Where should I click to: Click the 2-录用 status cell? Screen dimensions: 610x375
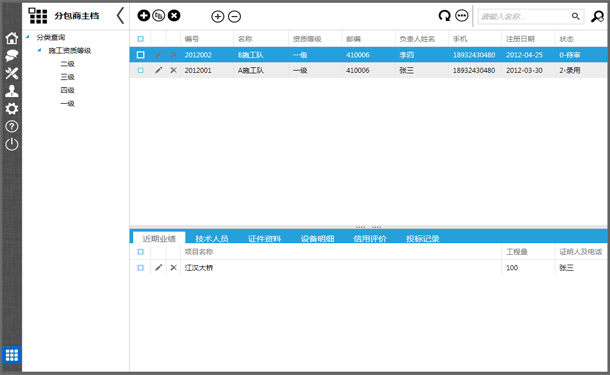[x=570, y=70]
